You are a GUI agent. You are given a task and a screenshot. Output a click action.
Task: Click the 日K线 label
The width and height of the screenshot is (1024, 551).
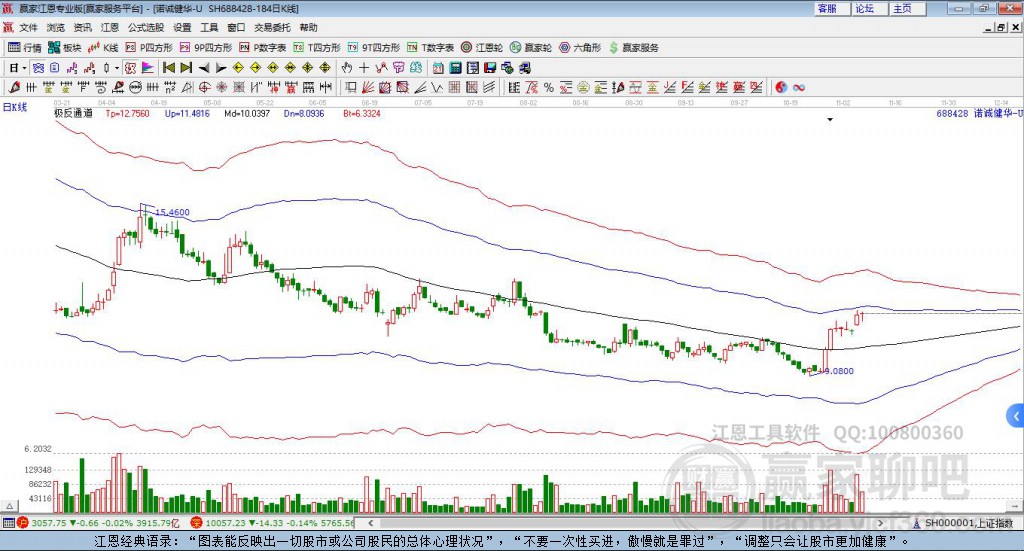[x=15, y=107]
